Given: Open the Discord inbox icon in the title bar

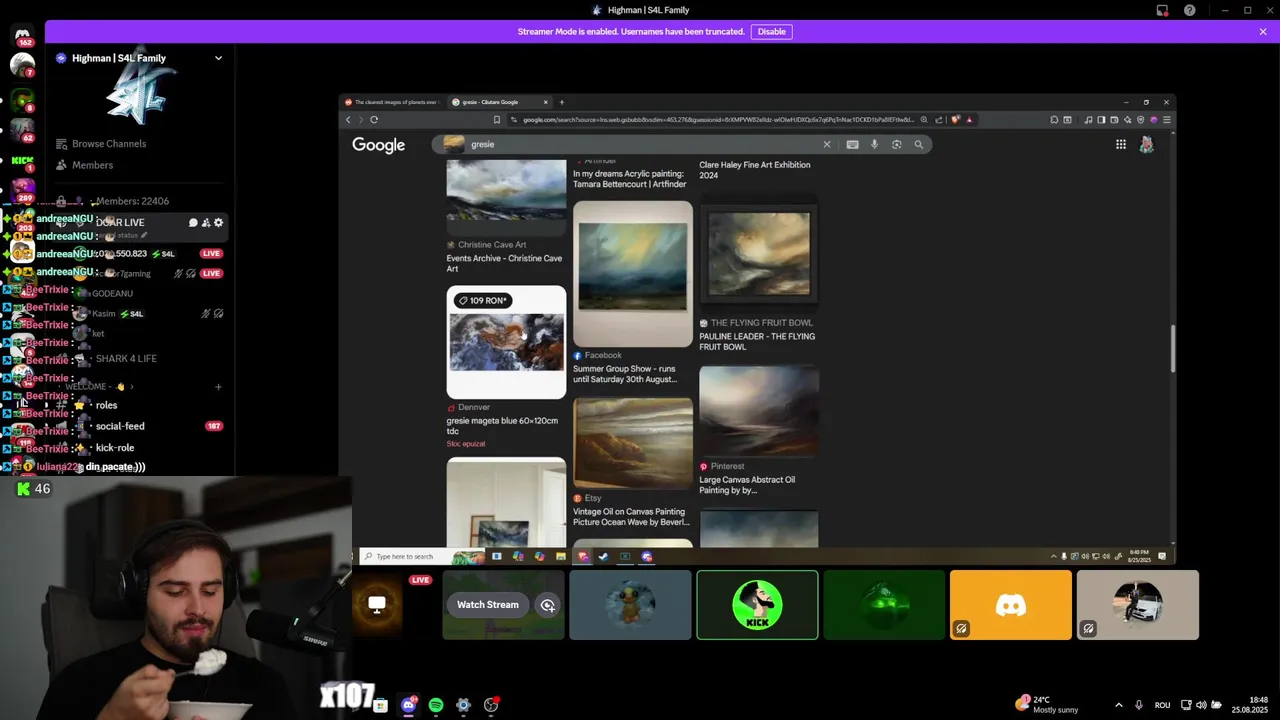Looking at the screenshot, I should pyautogui.click(x=1162, y=10).
